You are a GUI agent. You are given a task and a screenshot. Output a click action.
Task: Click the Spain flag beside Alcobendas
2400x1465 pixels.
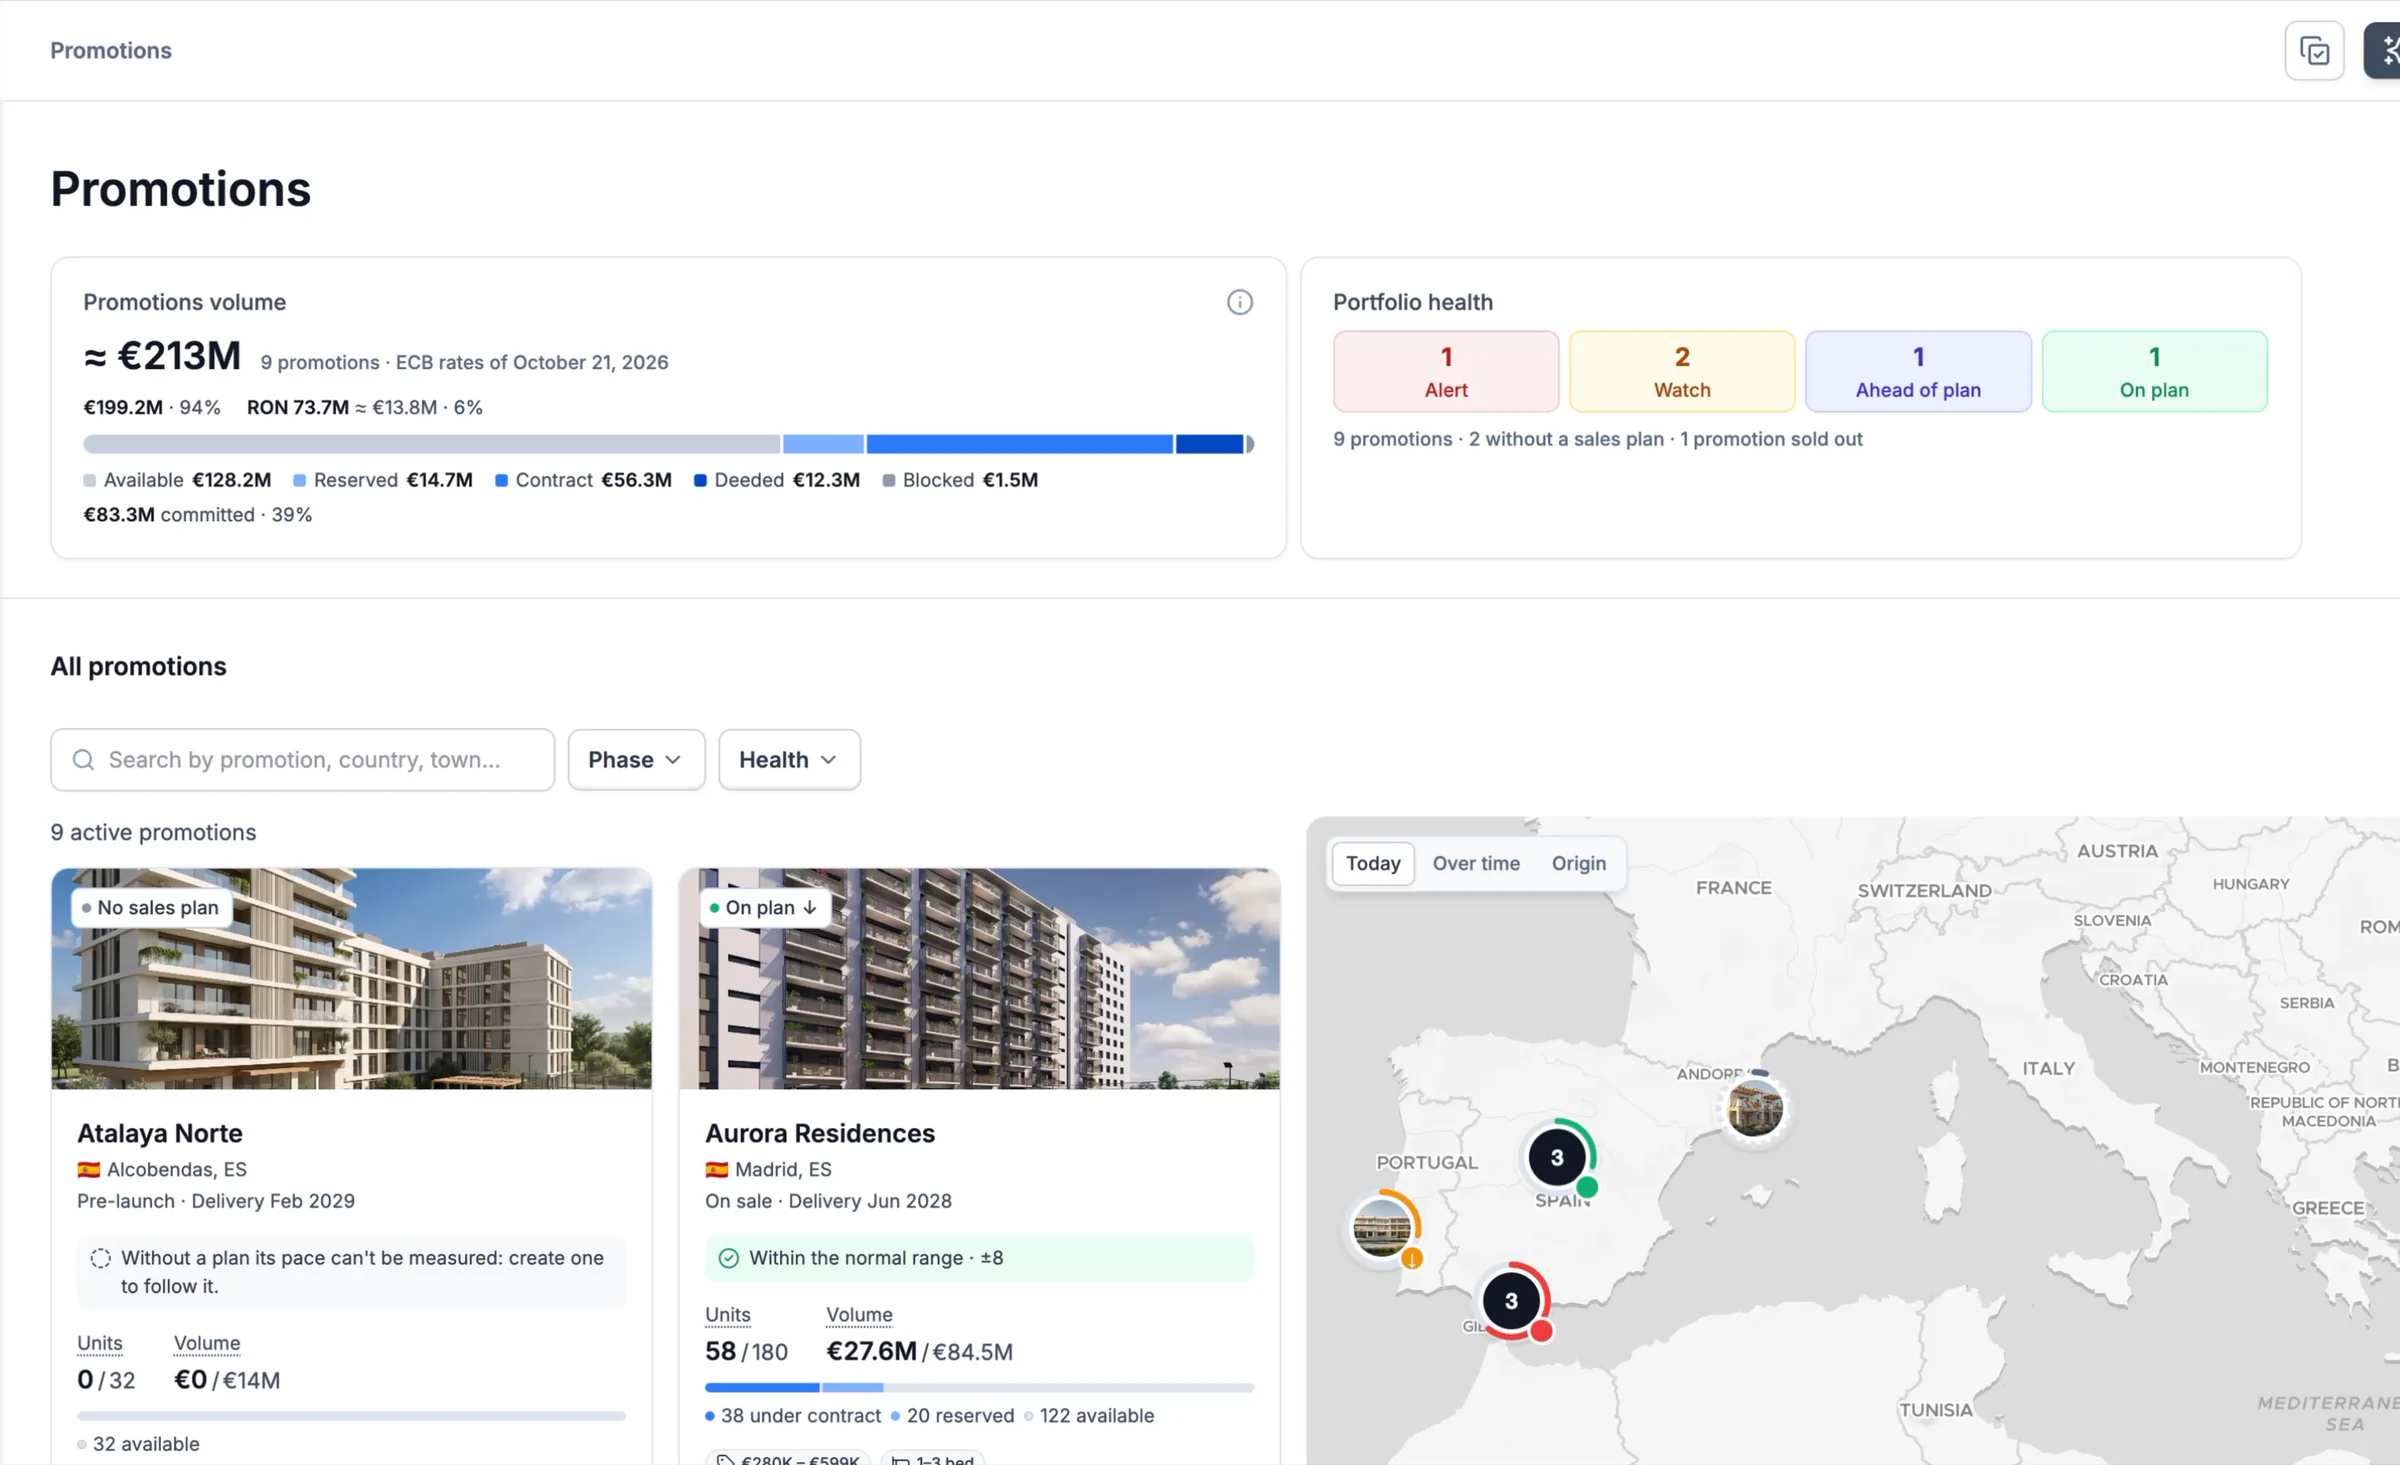pyautogui.click(x=89, y=1169)
